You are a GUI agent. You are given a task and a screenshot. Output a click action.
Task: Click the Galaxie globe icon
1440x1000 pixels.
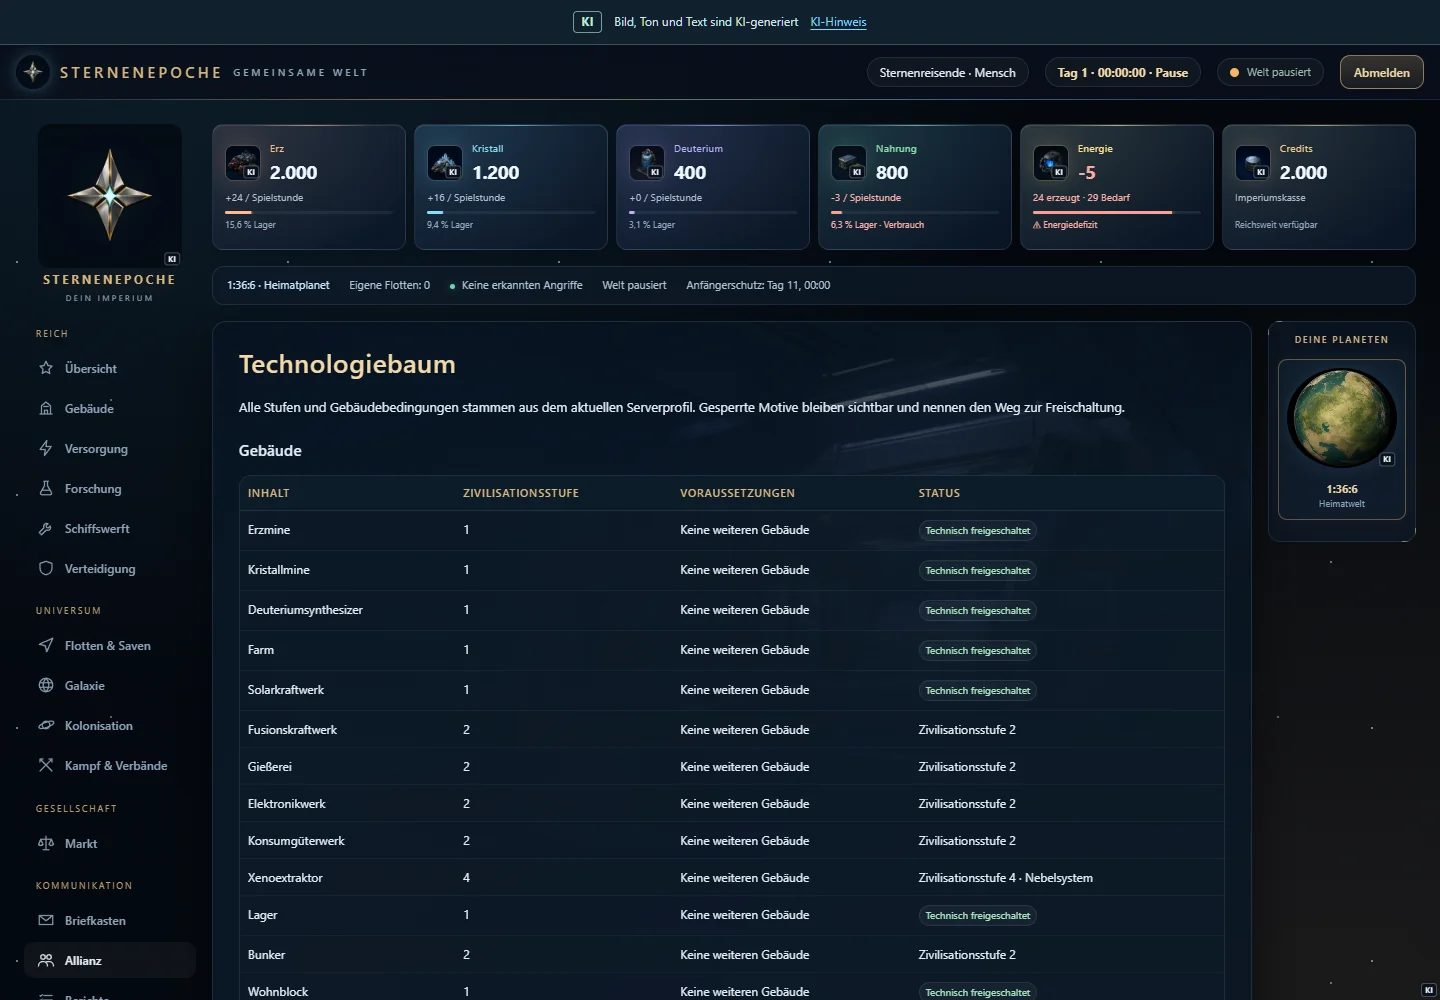(46, 685)
